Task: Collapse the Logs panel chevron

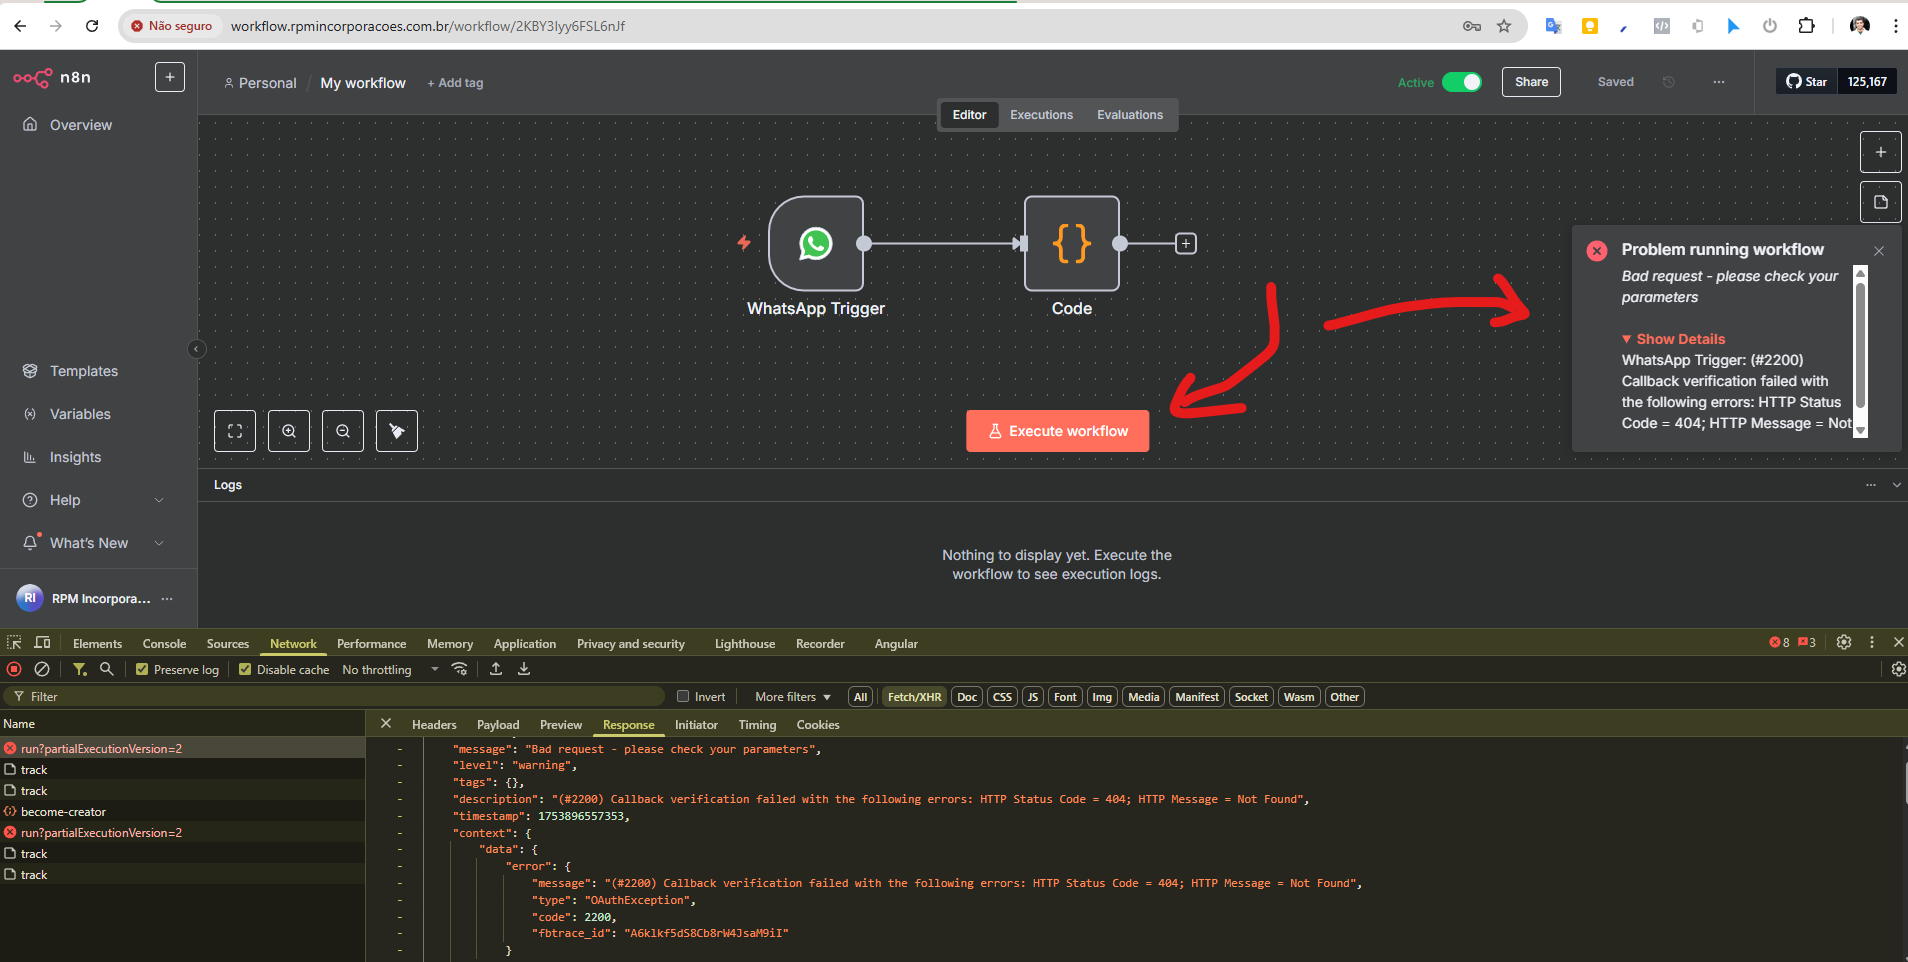Action: [1896, 485]
